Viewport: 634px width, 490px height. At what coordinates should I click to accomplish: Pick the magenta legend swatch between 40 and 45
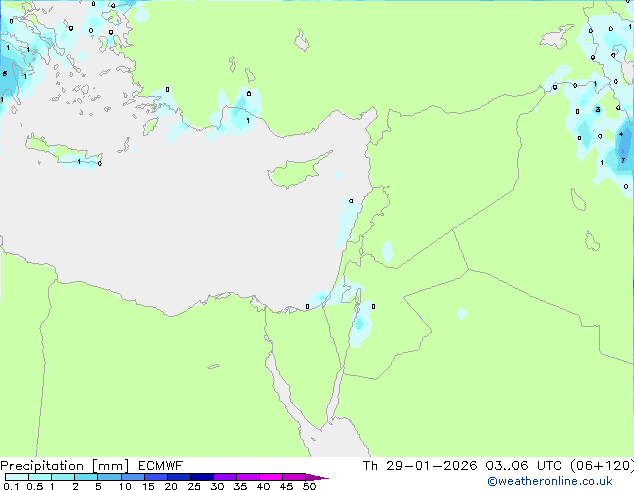pyautogui.click(x=271, y=477)
